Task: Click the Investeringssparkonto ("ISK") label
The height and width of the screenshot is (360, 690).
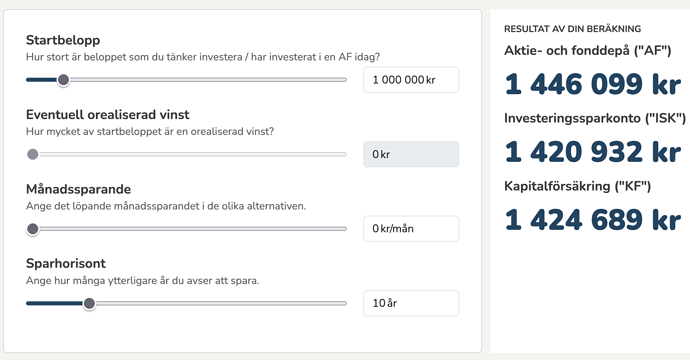Action: click(x=595, y=118)
